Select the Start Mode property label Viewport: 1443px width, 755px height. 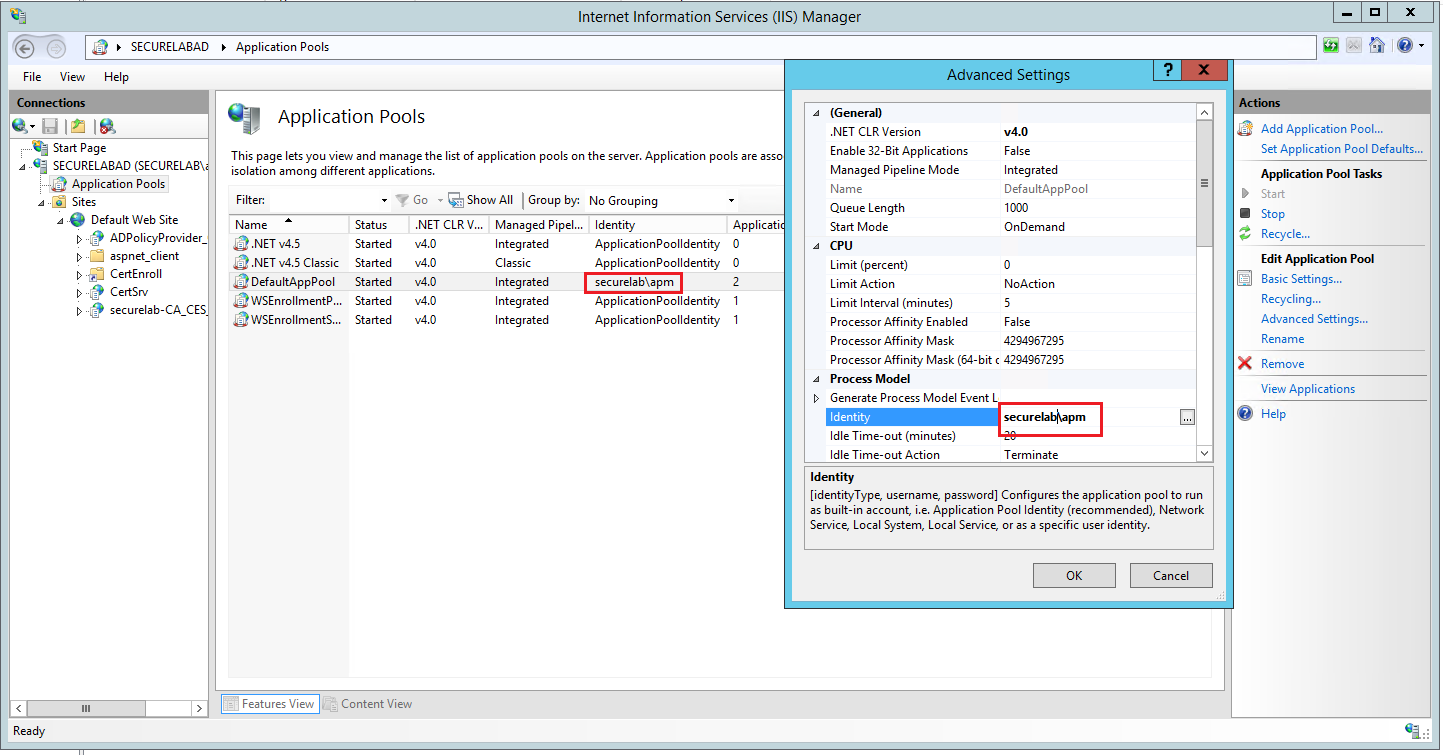(x=859, y=227)
